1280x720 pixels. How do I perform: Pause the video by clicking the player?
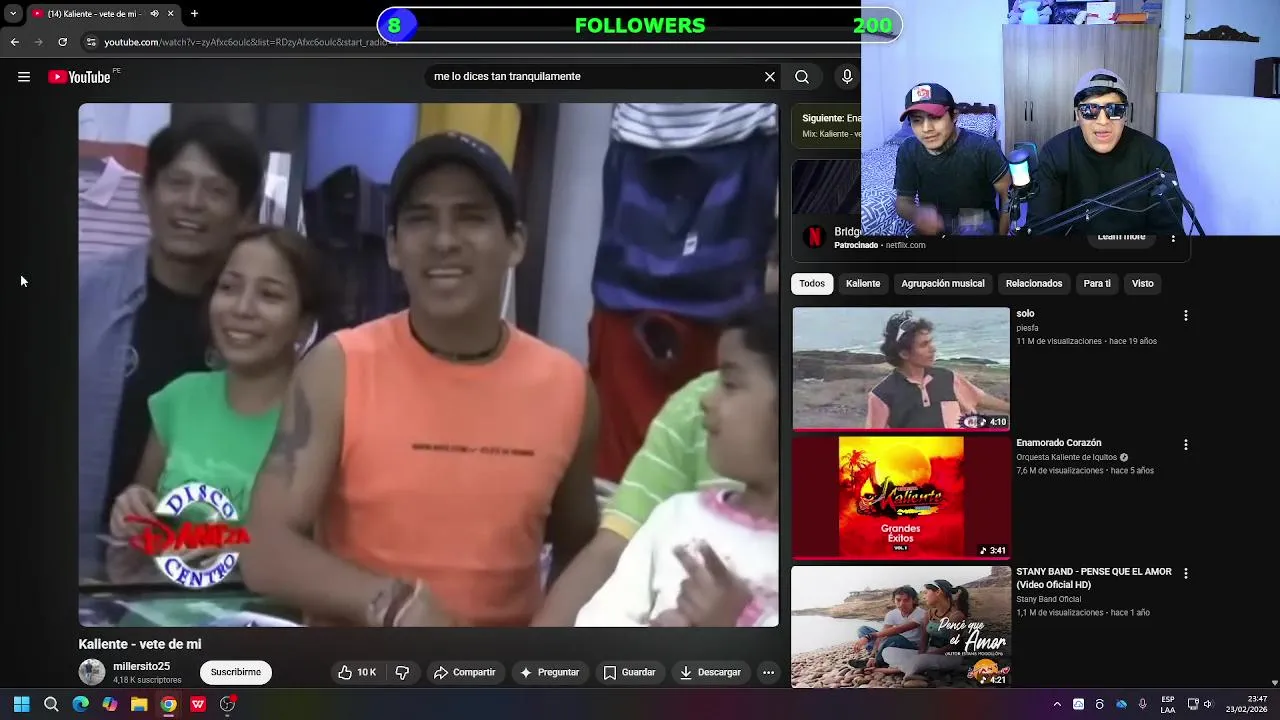(x=428, y=365)
